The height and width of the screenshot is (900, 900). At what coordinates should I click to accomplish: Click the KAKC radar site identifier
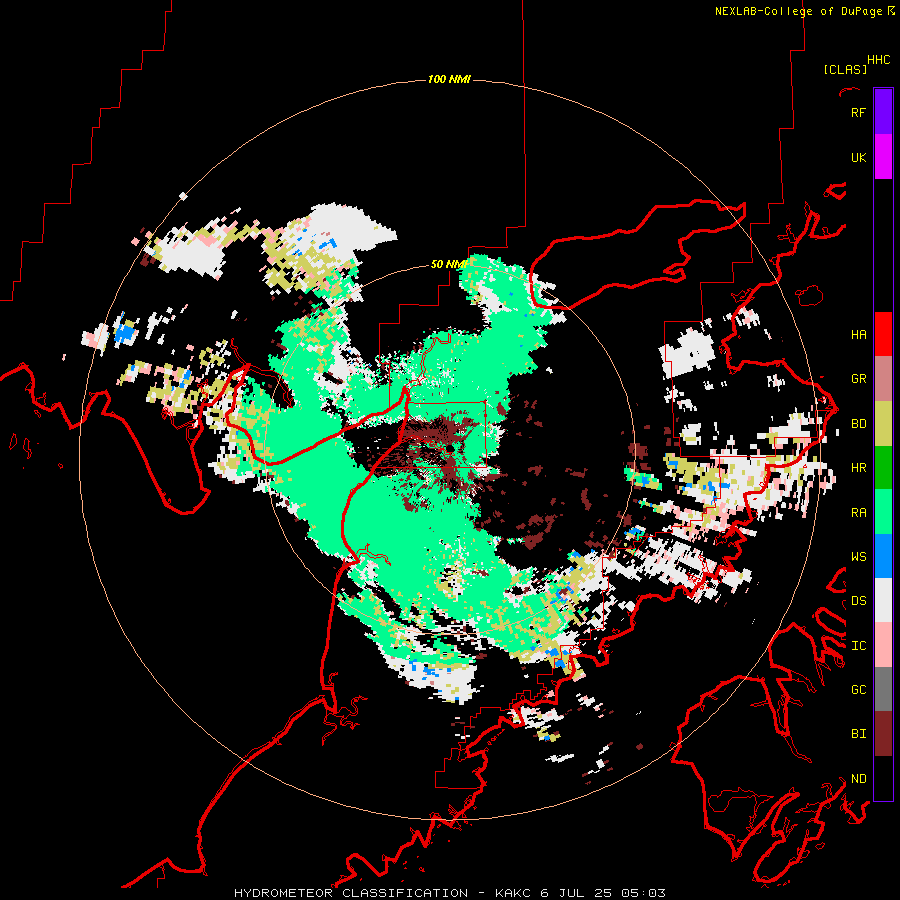[513, 893]
